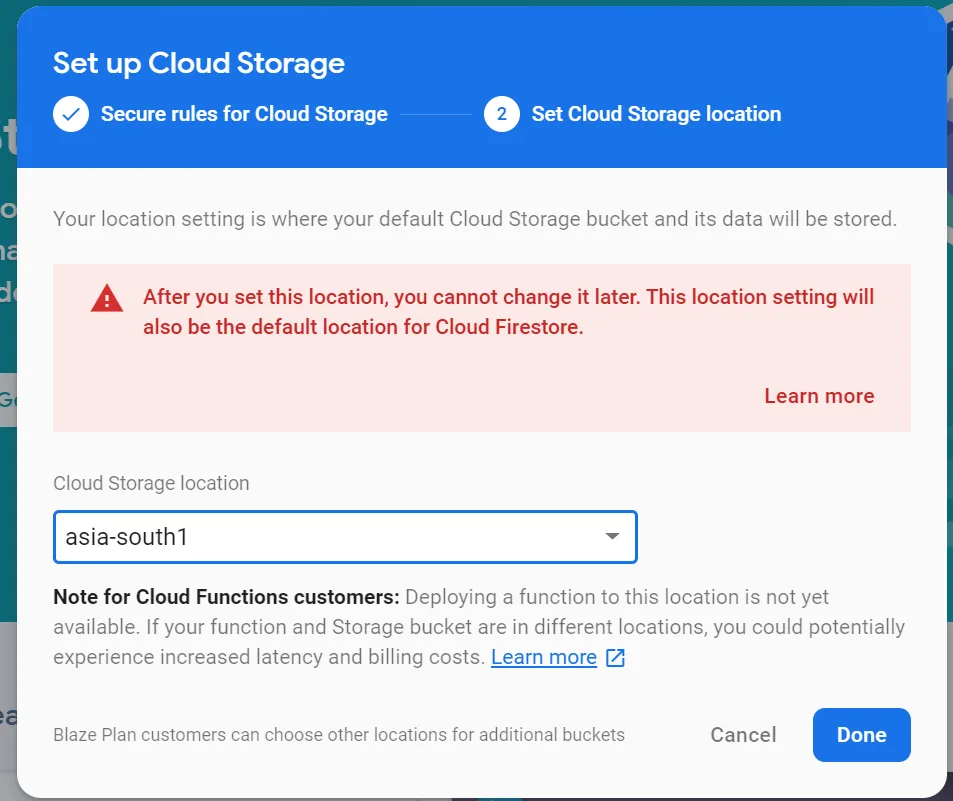Click the external link icon after Learn more

[x=616, y=658]
